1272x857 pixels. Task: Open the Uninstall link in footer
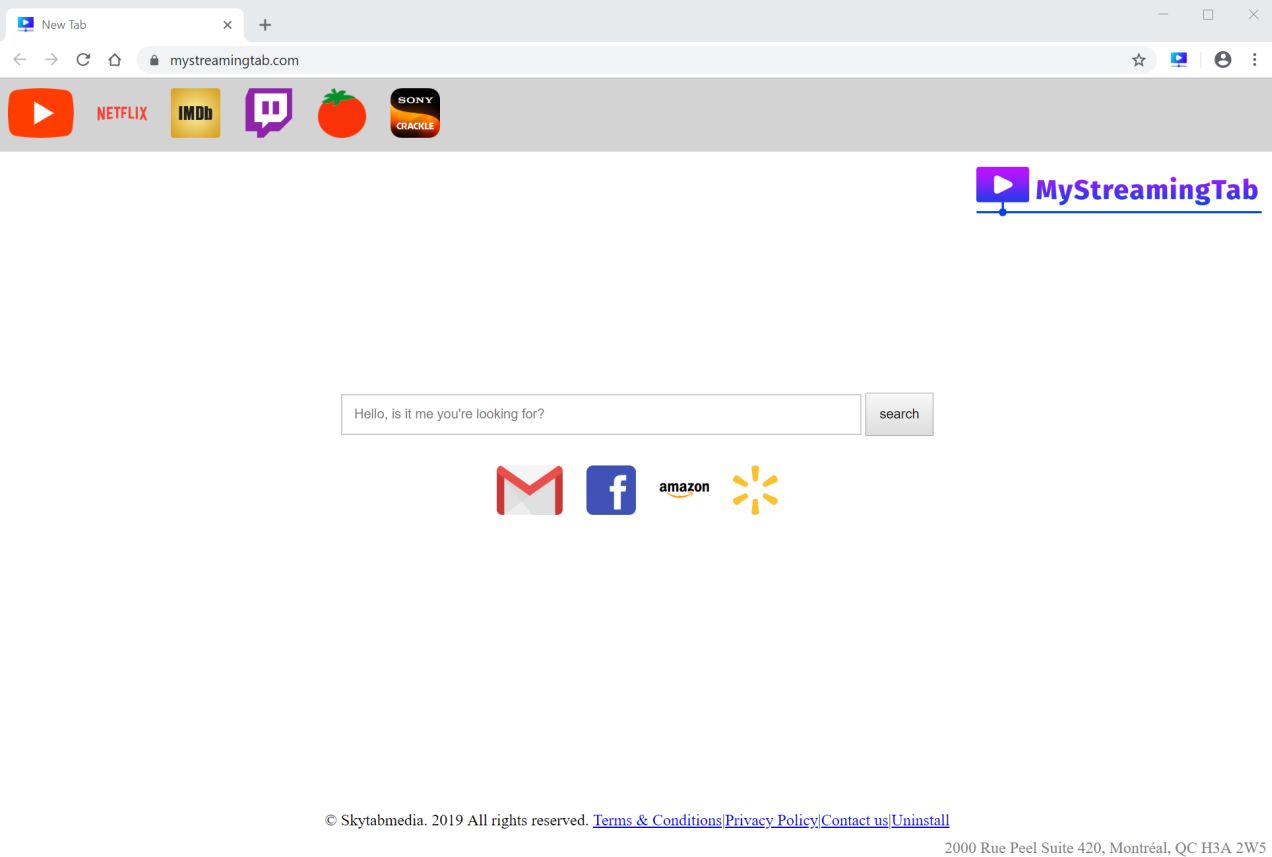(x=920, y=820)
